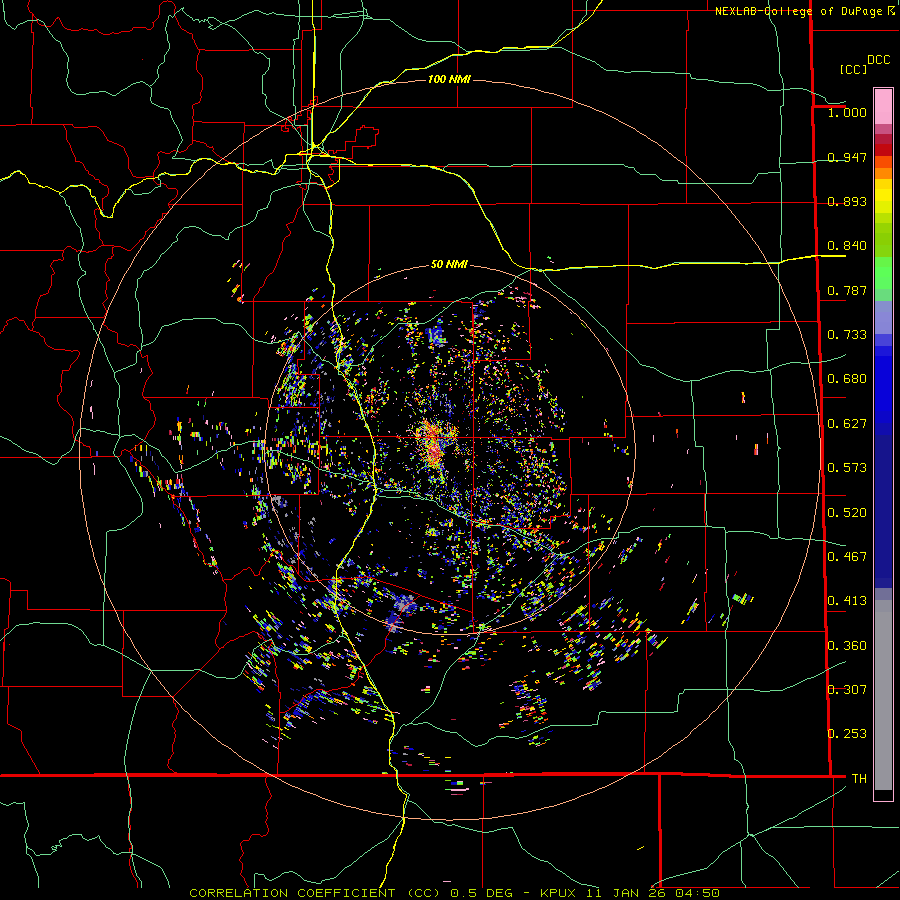Click the 0.893 scale value
Screen dimensions: 900x900
tap(847, 201)
